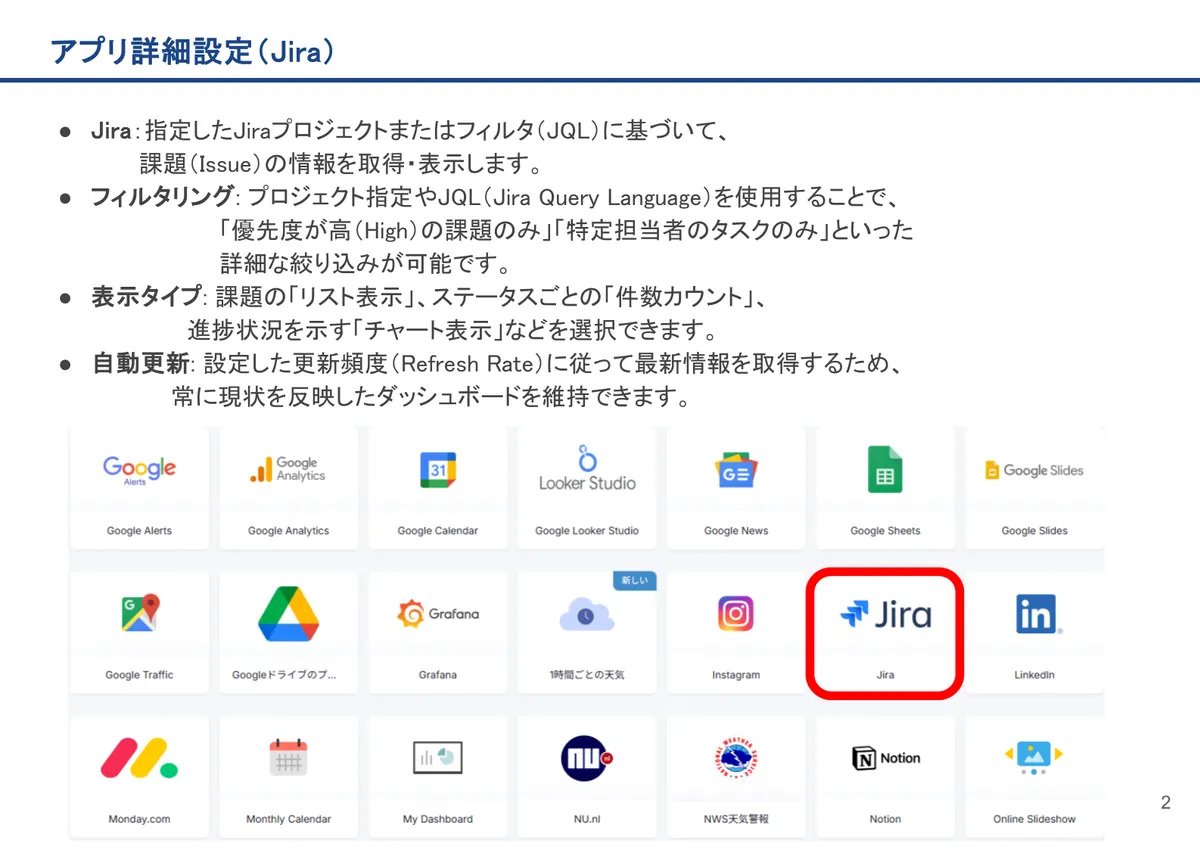Open the Google Looker Studio icon
1200x849 pixels.
click(x=587, y=469)
